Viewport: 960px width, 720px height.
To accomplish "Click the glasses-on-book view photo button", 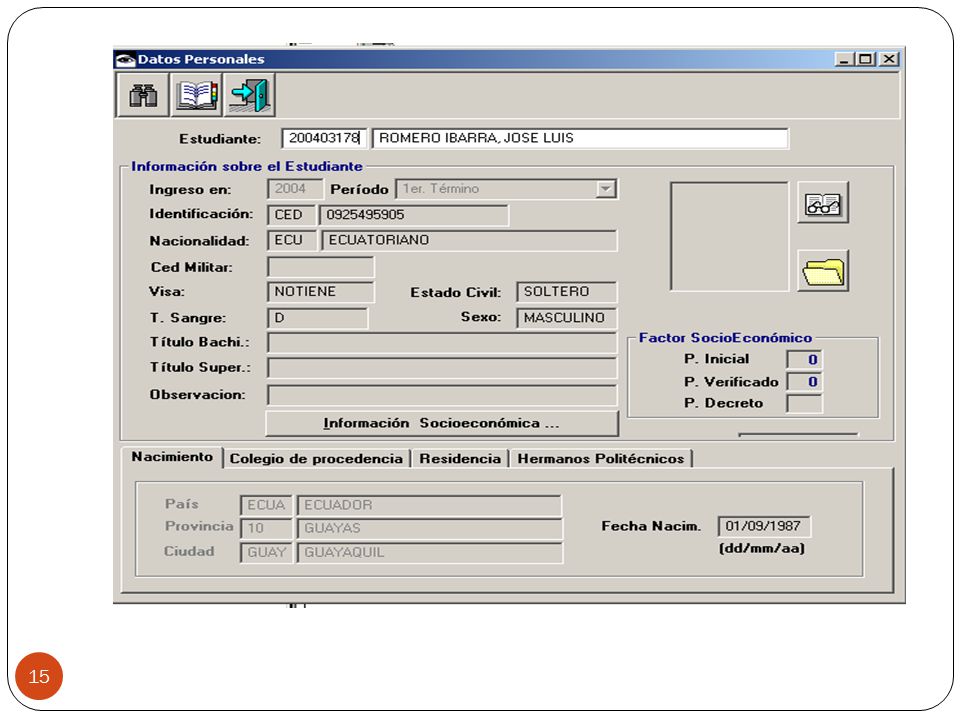I will pos(823,203).
